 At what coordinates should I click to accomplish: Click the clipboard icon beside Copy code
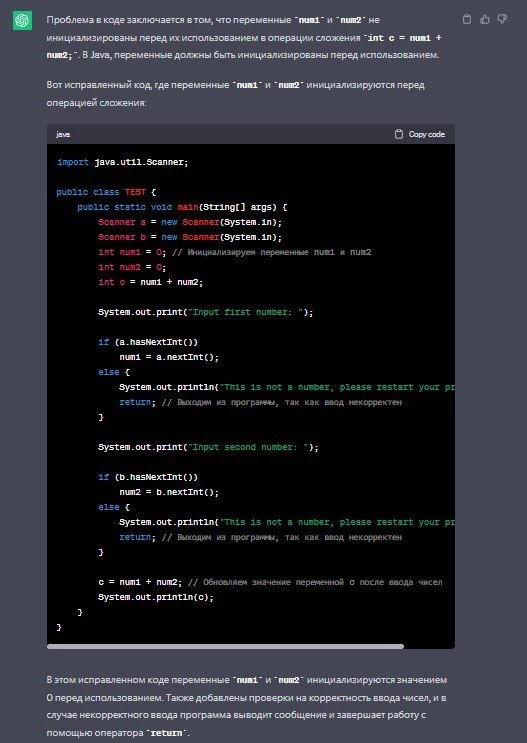tap(399, 134)
